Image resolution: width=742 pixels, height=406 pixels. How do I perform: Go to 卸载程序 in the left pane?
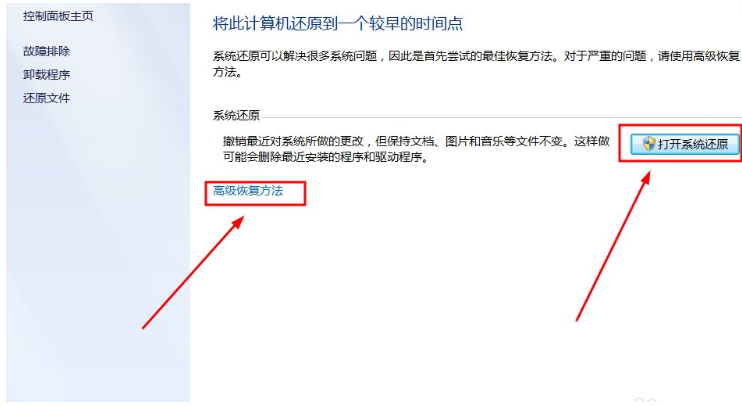(46, 74)
